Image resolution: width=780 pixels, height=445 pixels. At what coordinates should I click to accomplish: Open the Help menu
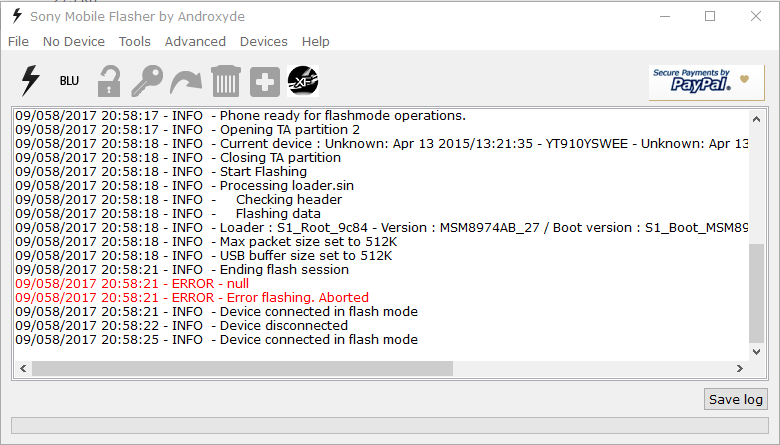(x=315, y=42)
